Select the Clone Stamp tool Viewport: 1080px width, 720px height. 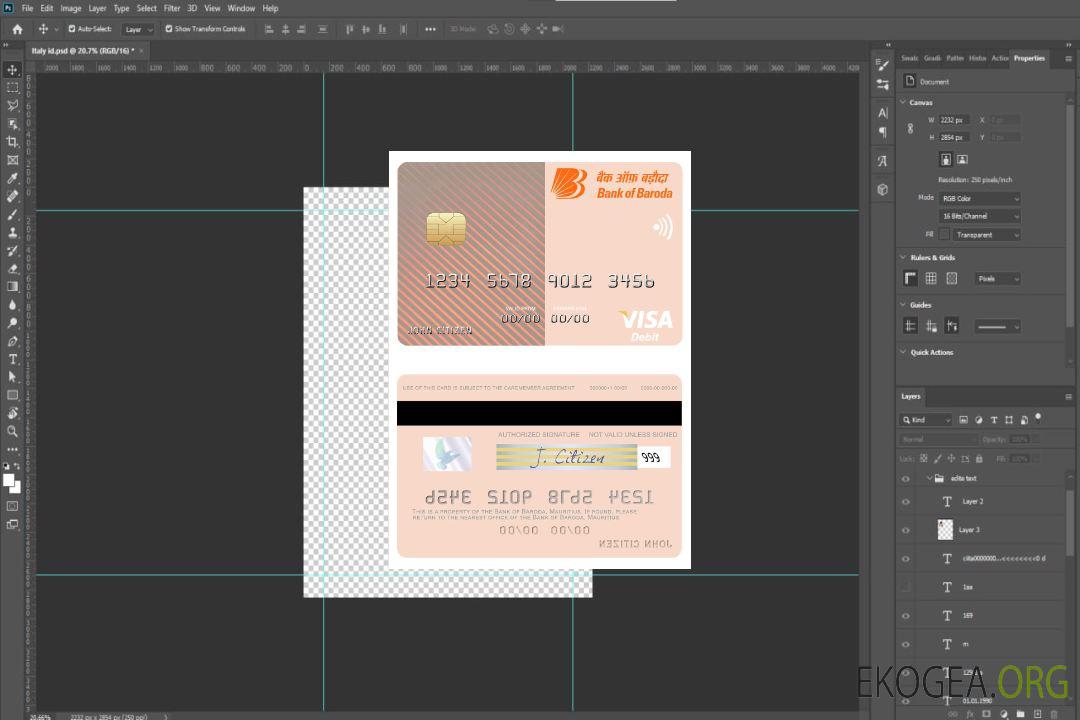[13, 232]
